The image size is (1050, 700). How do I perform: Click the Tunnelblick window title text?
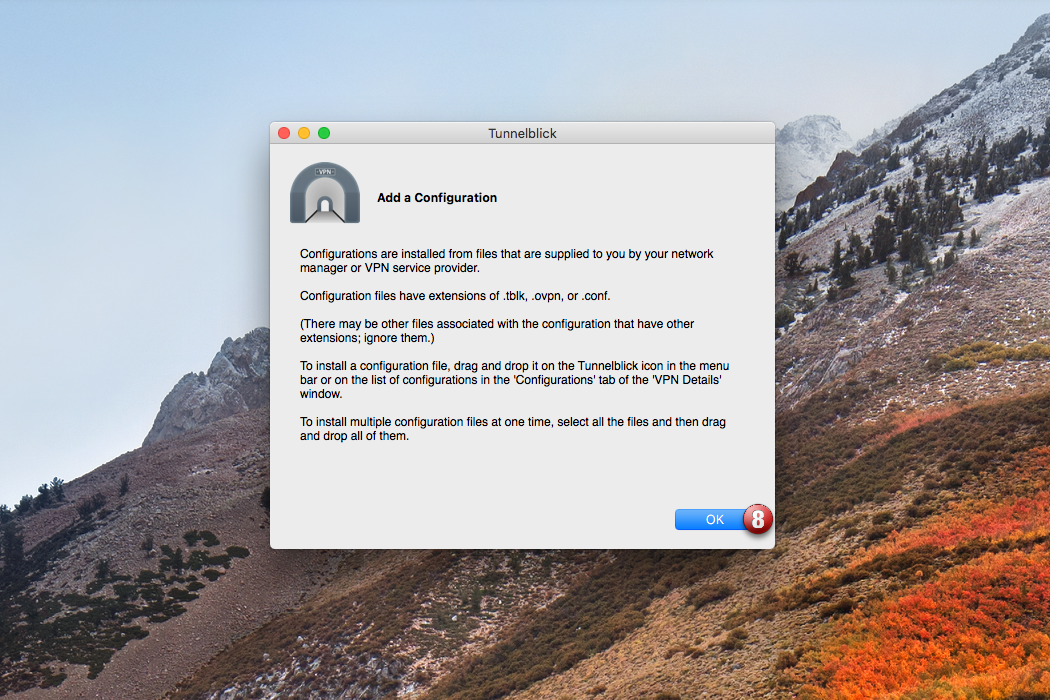coord(522,133)
